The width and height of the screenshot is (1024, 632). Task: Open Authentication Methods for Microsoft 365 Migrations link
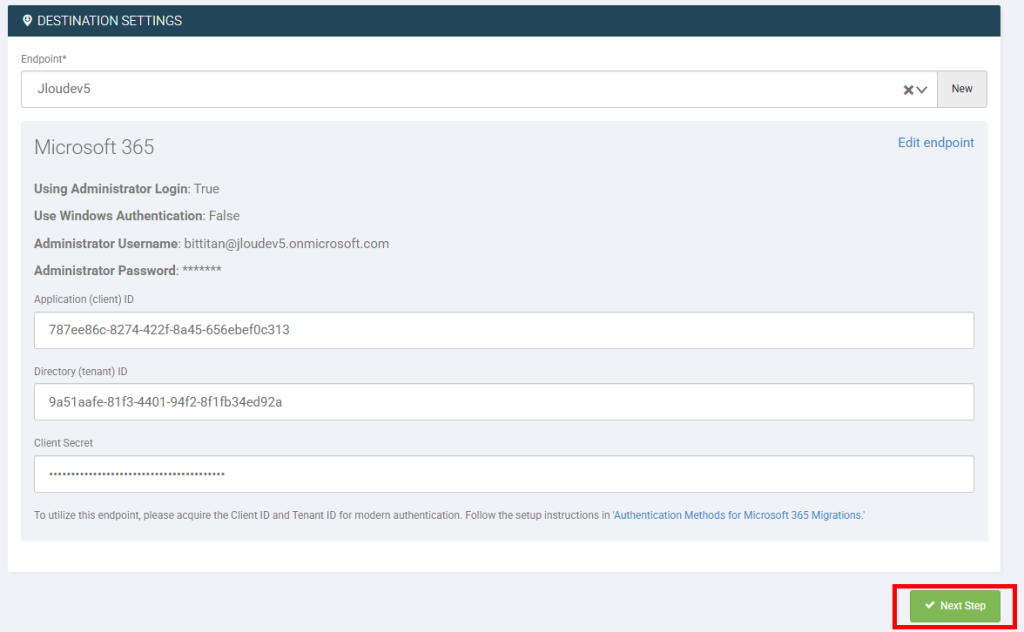point(739,515)
